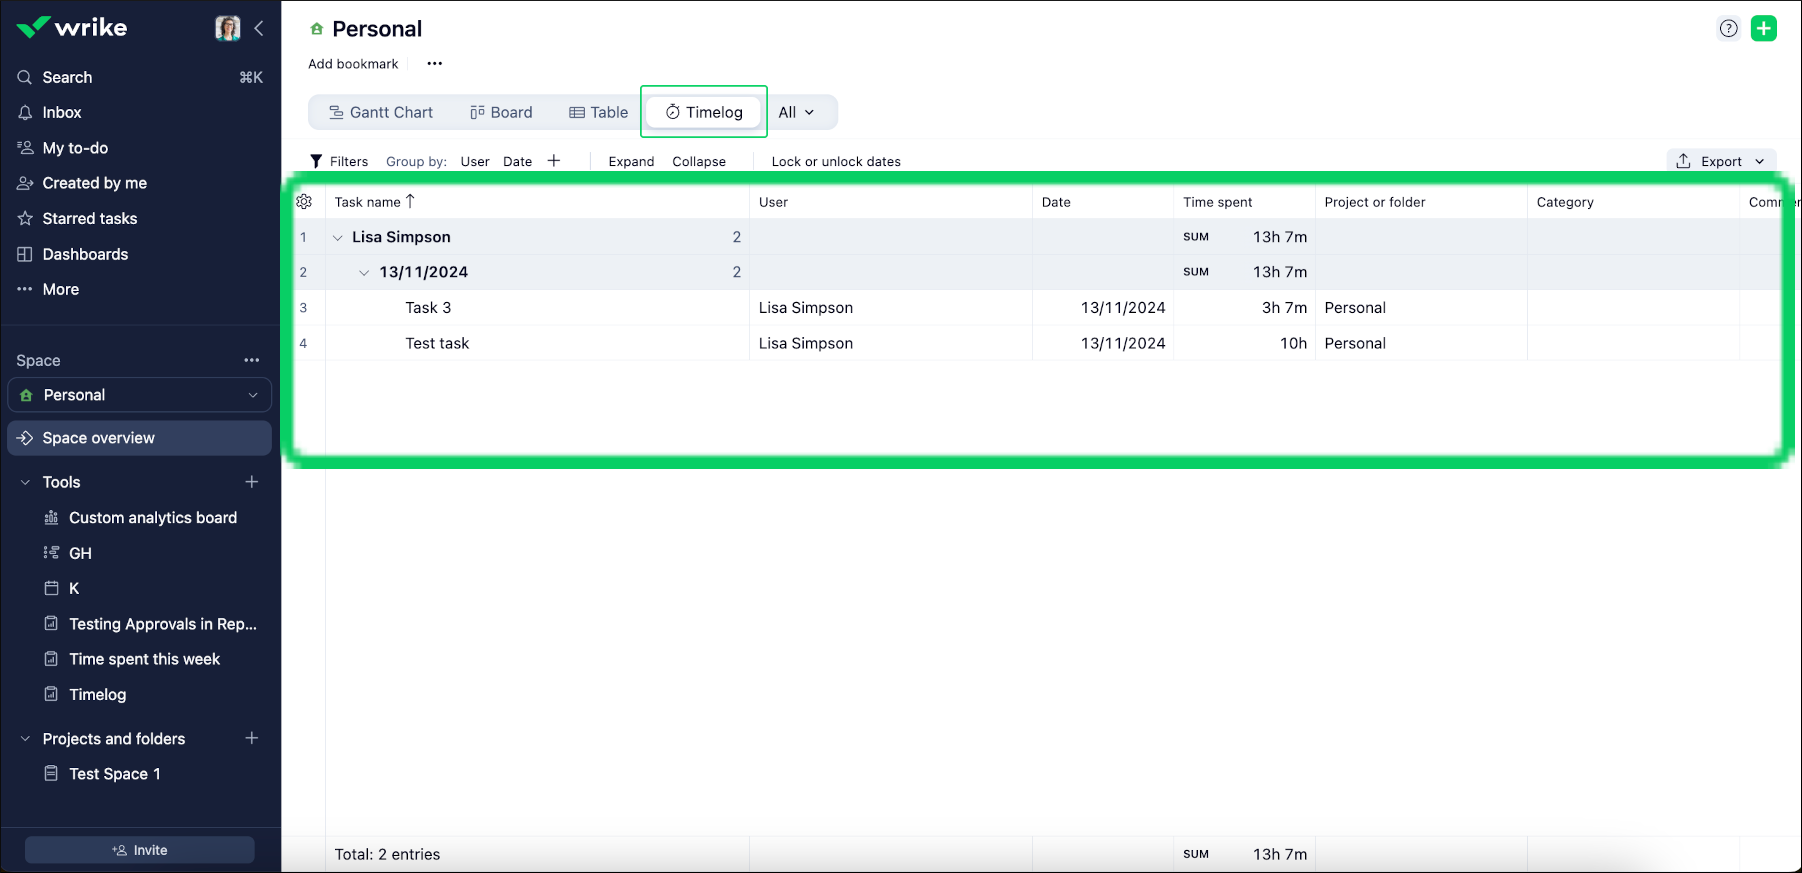Switch to the Board view tab
The image size is (1802, 873).
[x=501, y=112]
